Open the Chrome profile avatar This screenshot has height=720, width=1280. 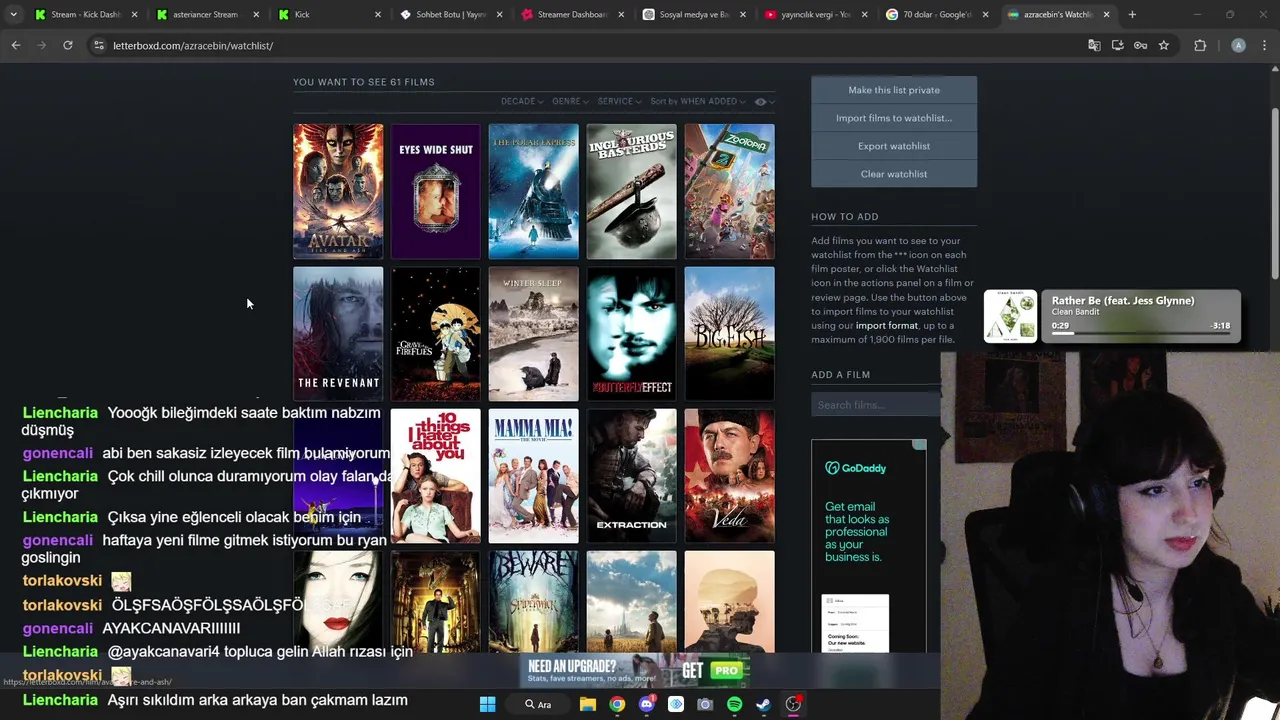pyautogui.click(x=1238, y=45)
